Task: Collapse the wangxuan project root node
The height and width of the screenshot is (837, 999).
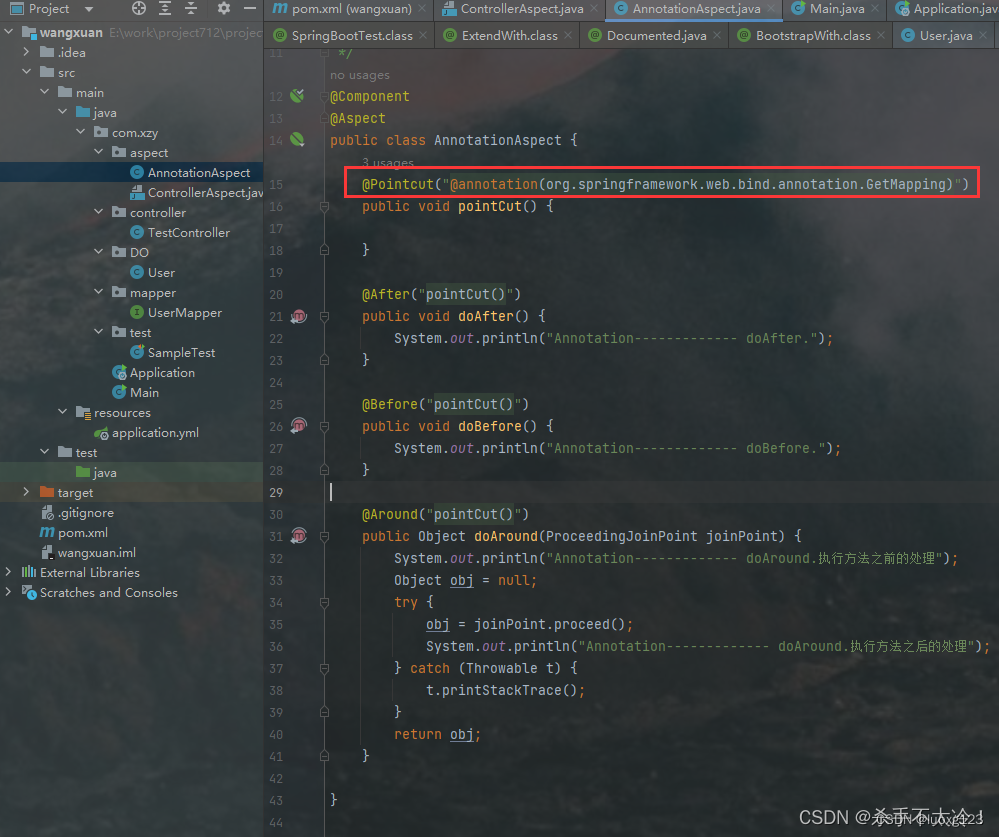Action: pos(9,32)
